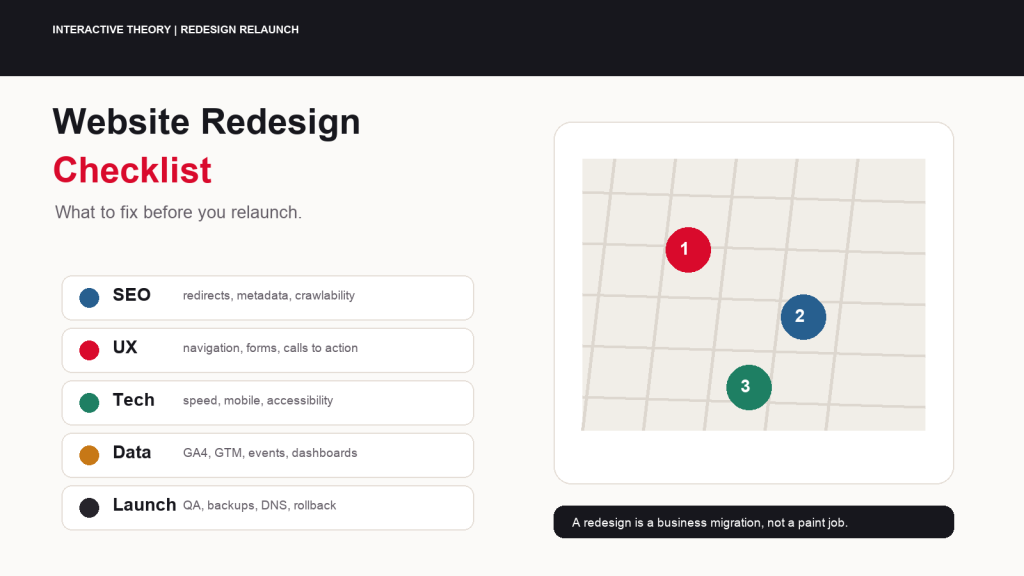The image size is (1024, 576).
Task: Click the Data label
Action: (132, 452)
